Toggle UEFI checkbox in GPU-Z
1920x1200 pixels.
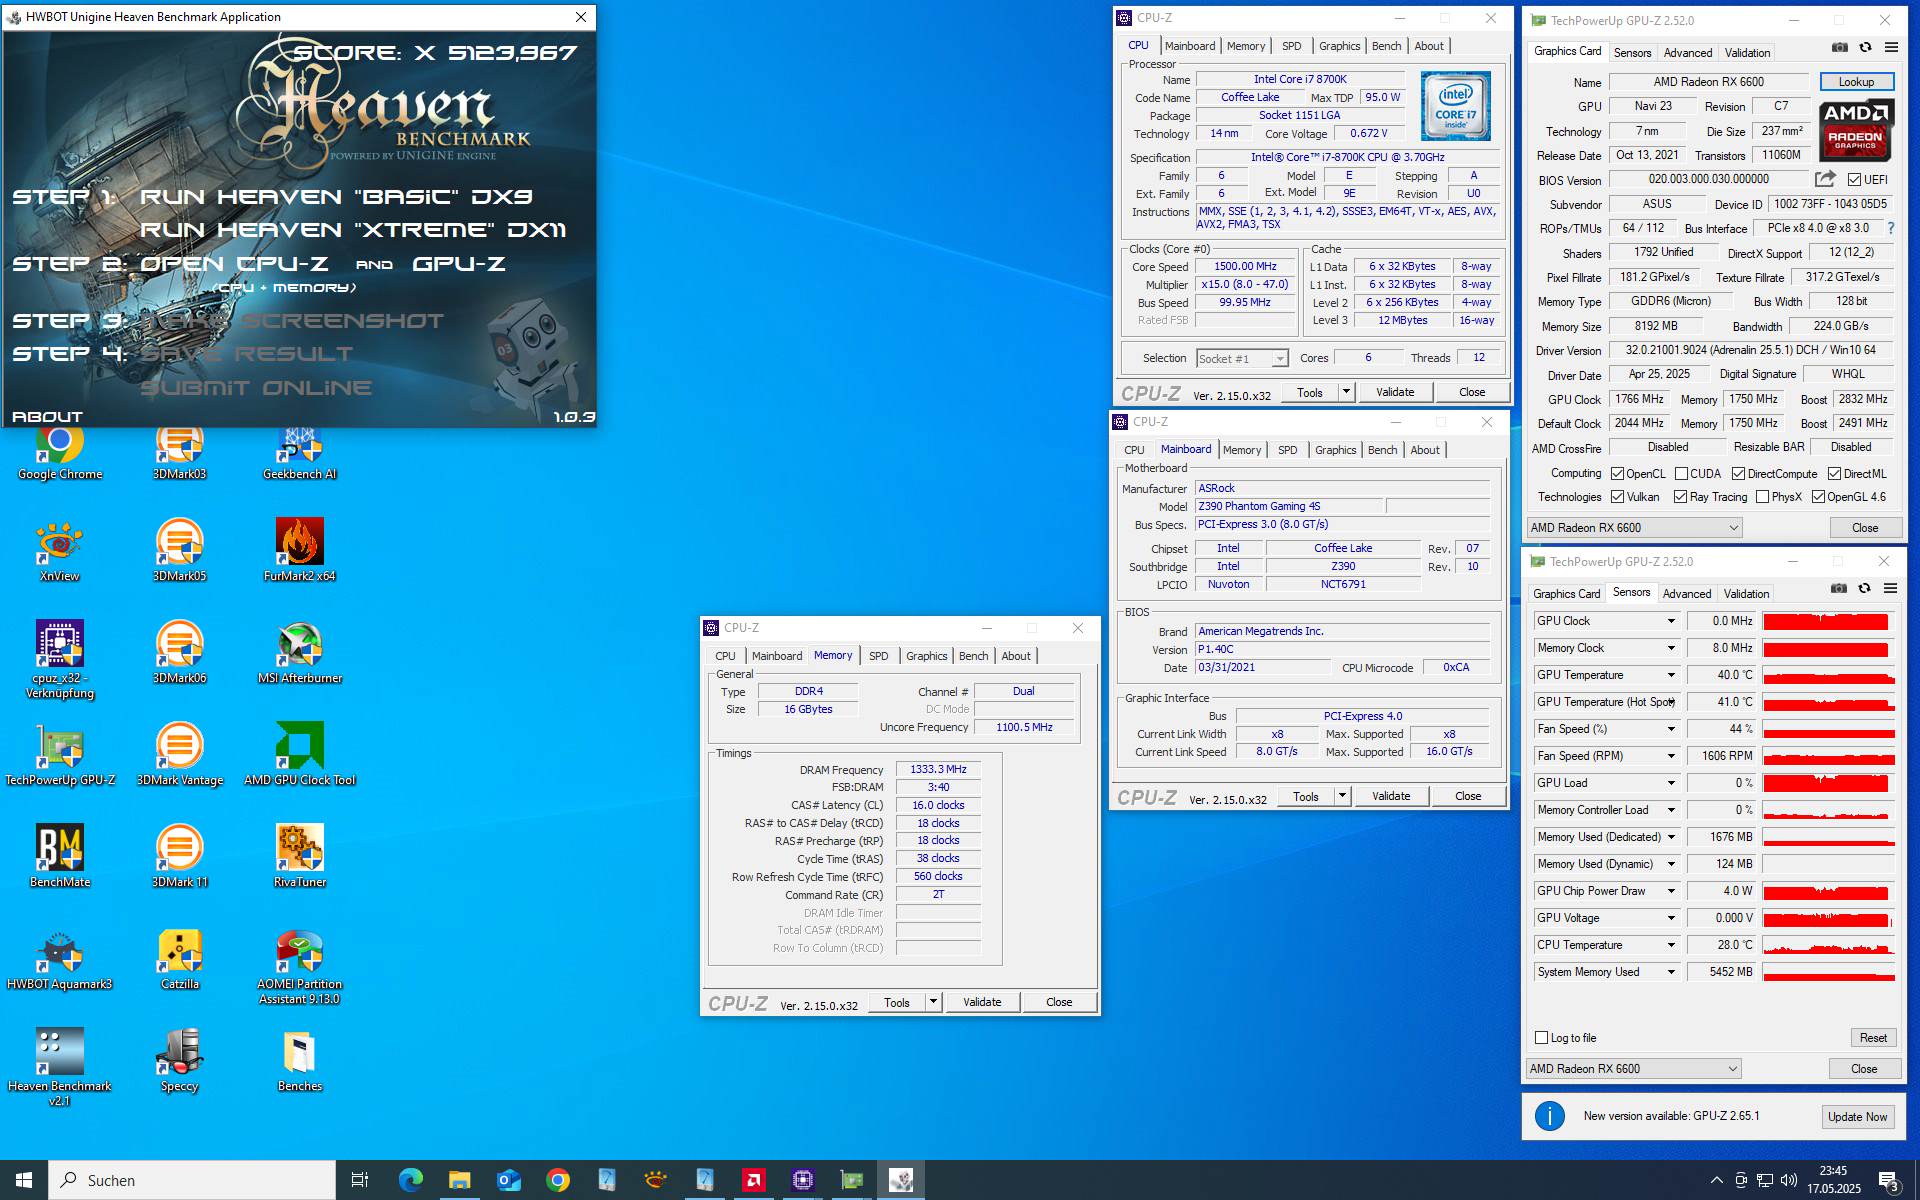tap(1855, 180)
